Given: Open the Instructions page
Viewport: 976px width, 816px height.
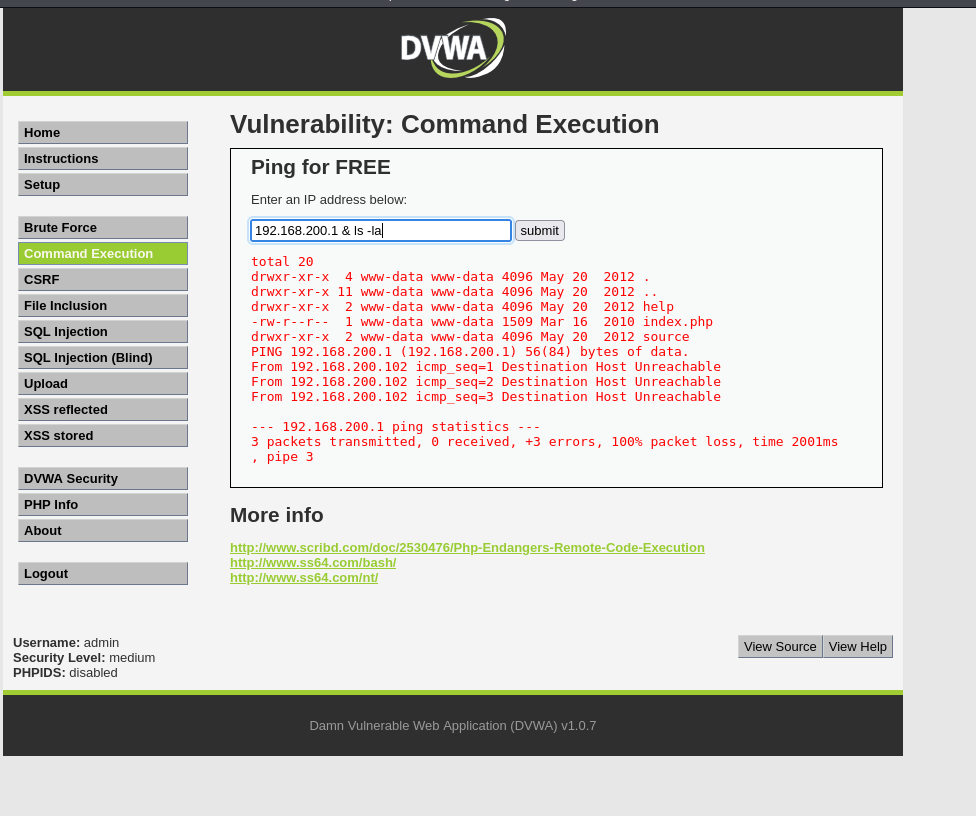Looking at the screenshot, I should (103, 159).
